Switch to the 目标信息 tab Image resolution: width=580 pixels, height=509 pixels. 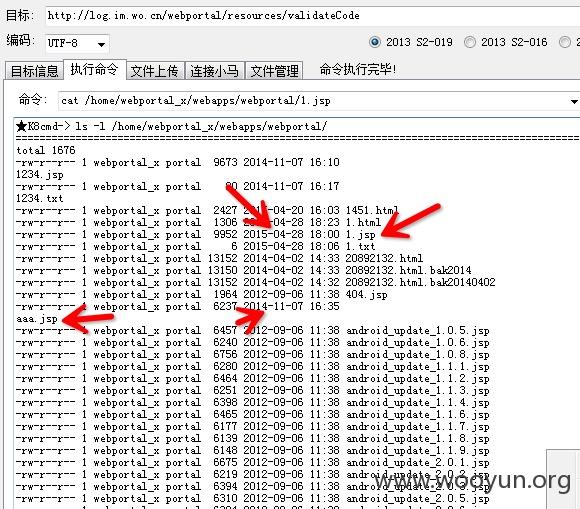click(x=34, y=71)
